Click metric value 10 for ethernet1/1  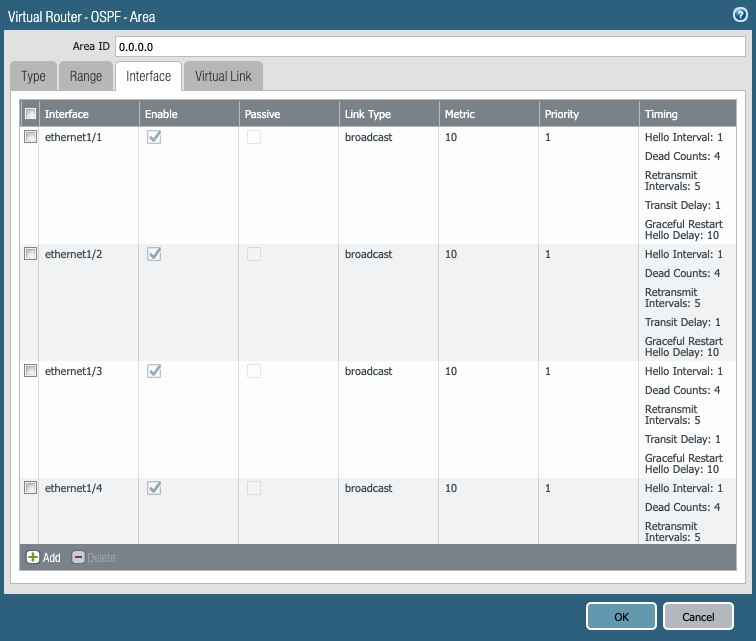(x=451, y=137)
